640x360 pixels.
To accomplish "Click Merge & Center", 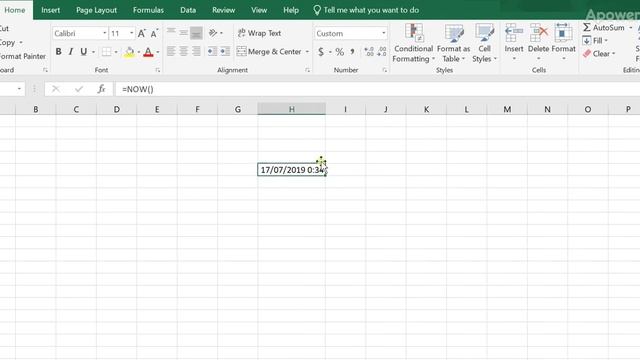I will coord(269,51).
